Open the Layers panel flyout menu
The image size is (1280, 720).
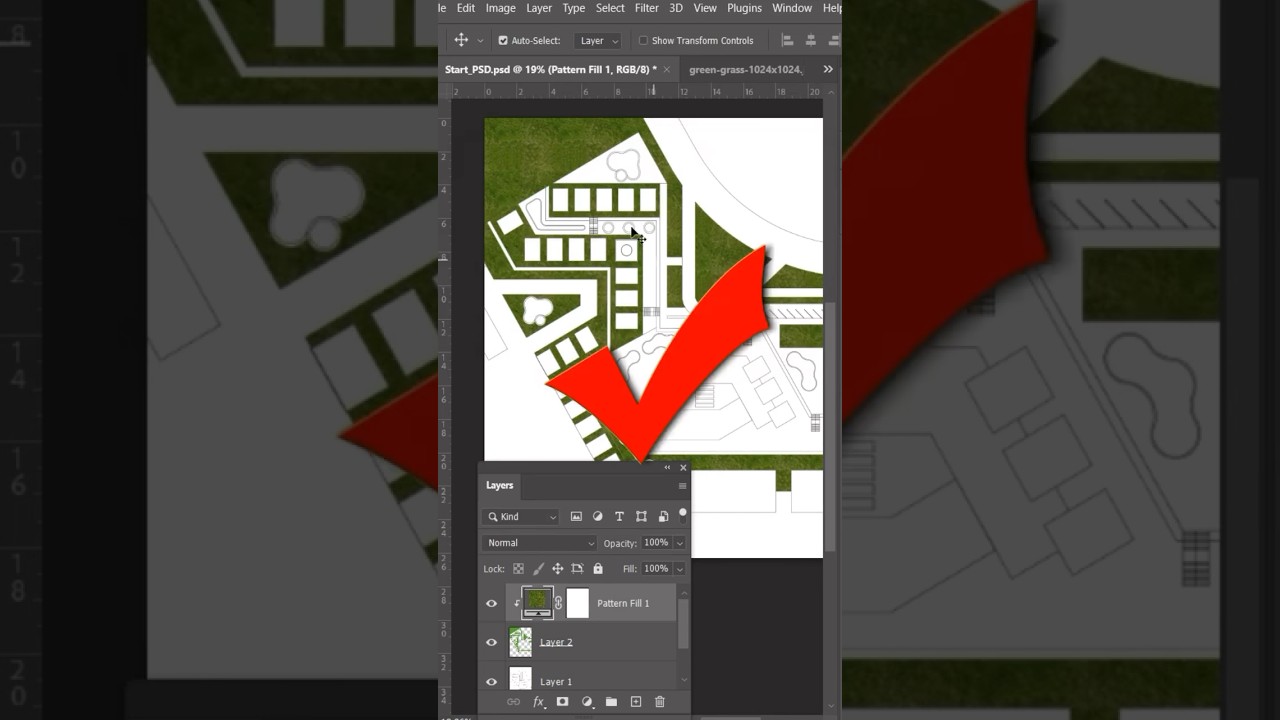682,486
